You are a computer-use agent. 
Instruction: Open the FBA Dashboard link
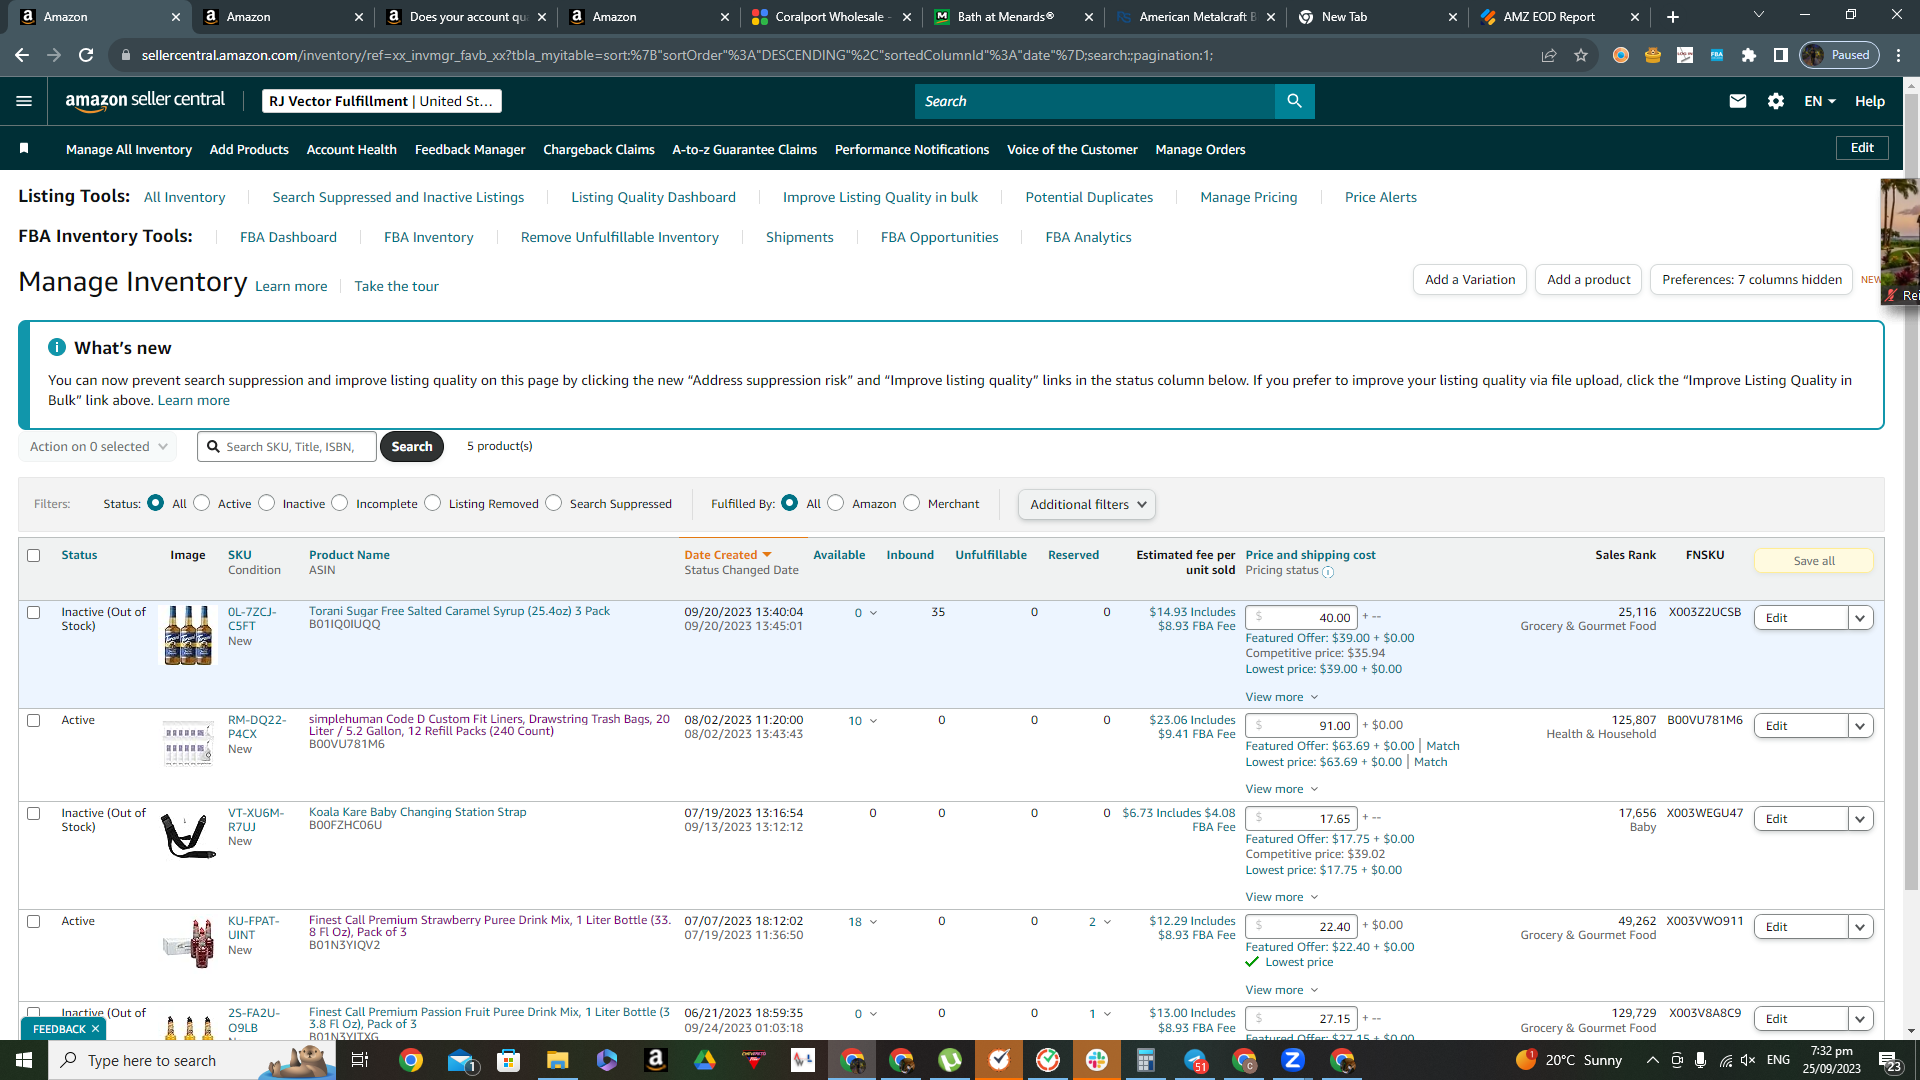click(288, 237)
